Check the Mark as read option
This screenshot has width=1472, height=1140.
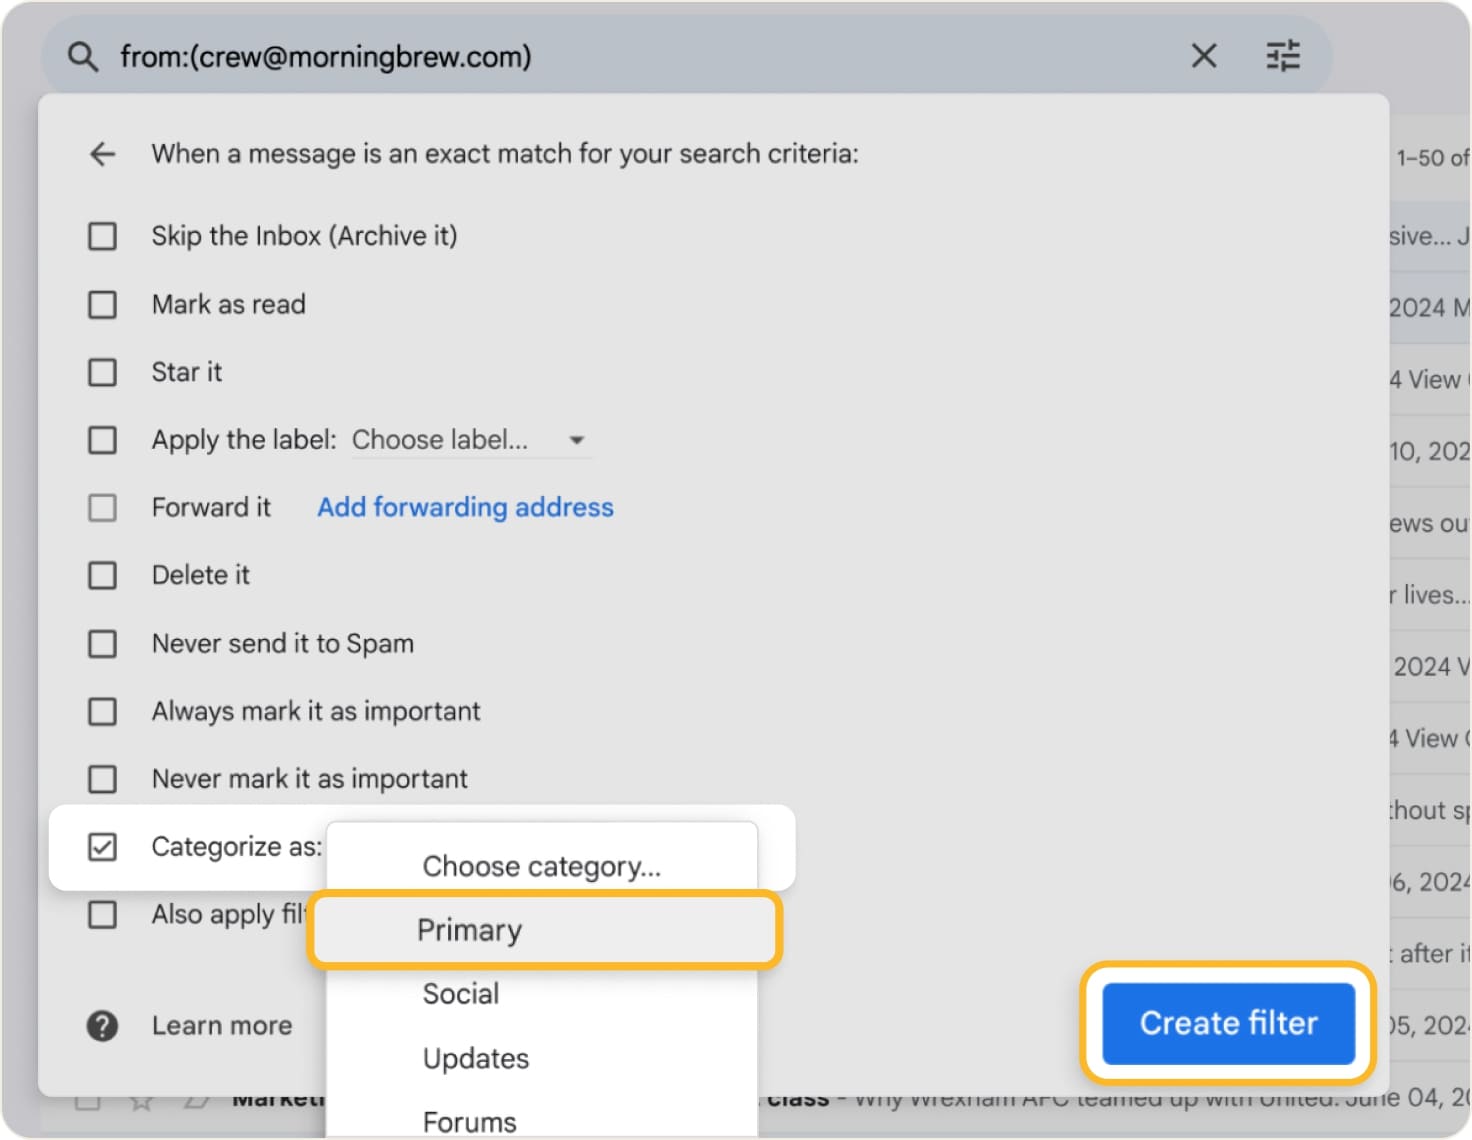tap(103, 304)
